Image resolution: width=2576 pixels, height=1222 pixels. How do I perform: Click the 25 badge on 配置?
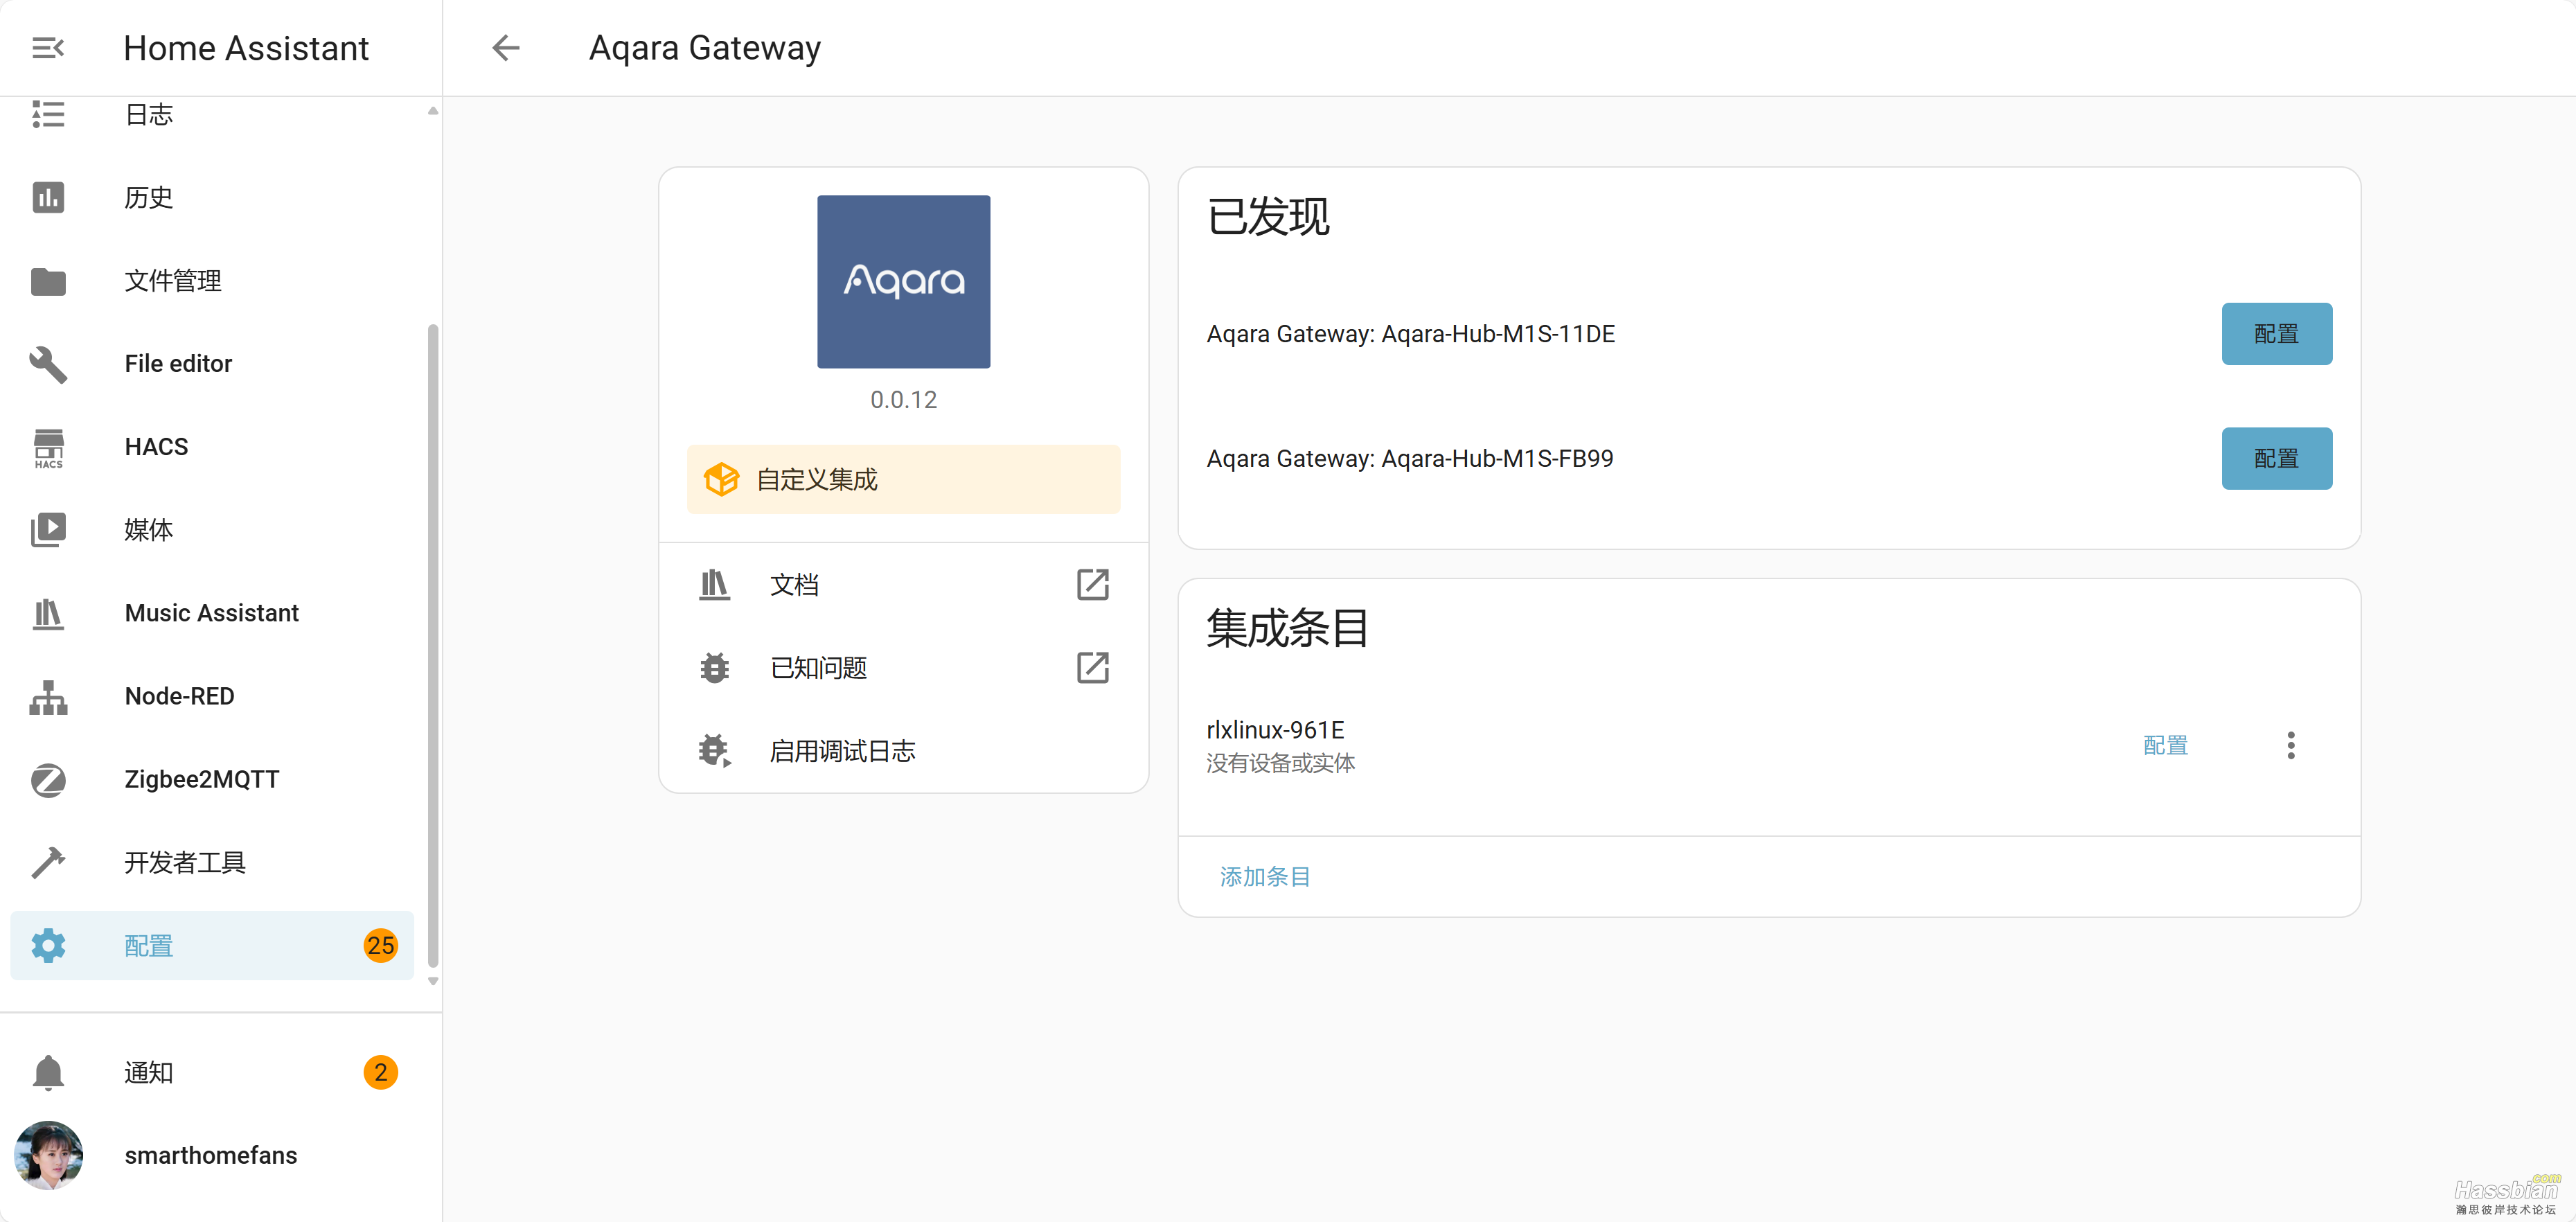380,946
